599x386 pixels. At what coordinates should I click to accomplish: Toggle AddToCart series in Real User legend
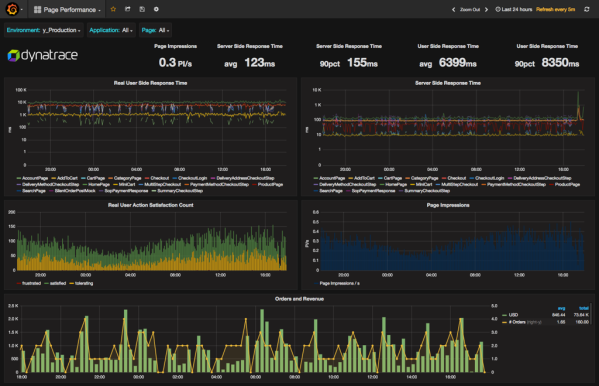tap(67, 178)
